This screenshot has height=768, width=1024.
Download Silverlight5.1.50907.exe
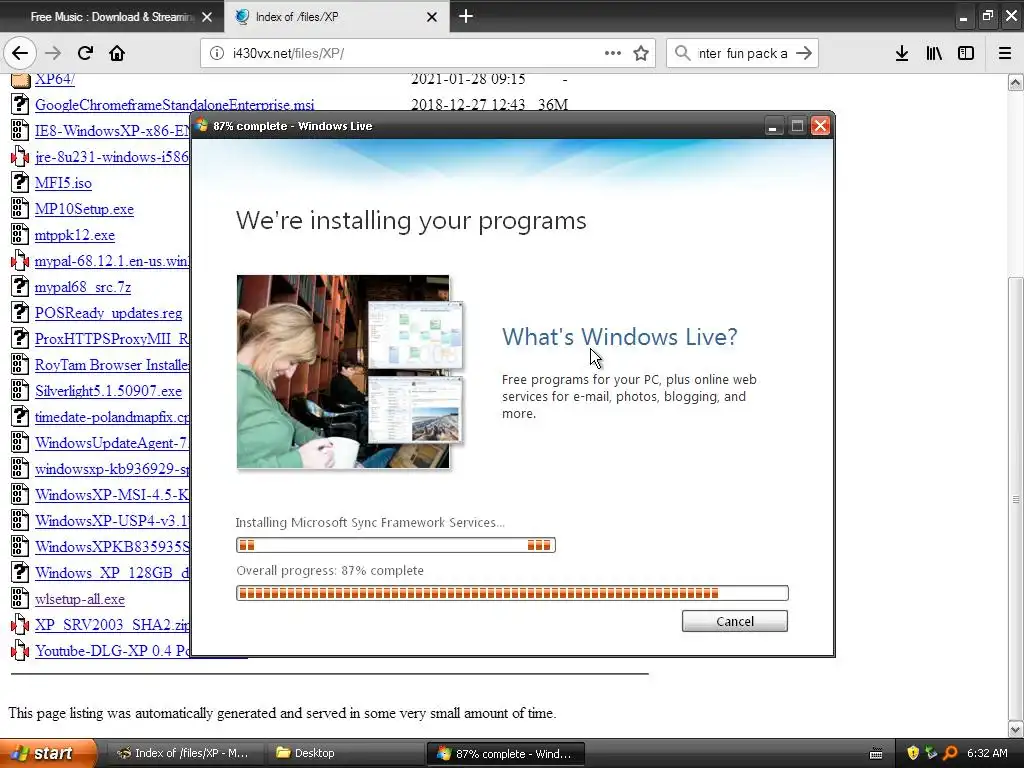[x=108, y=391]
